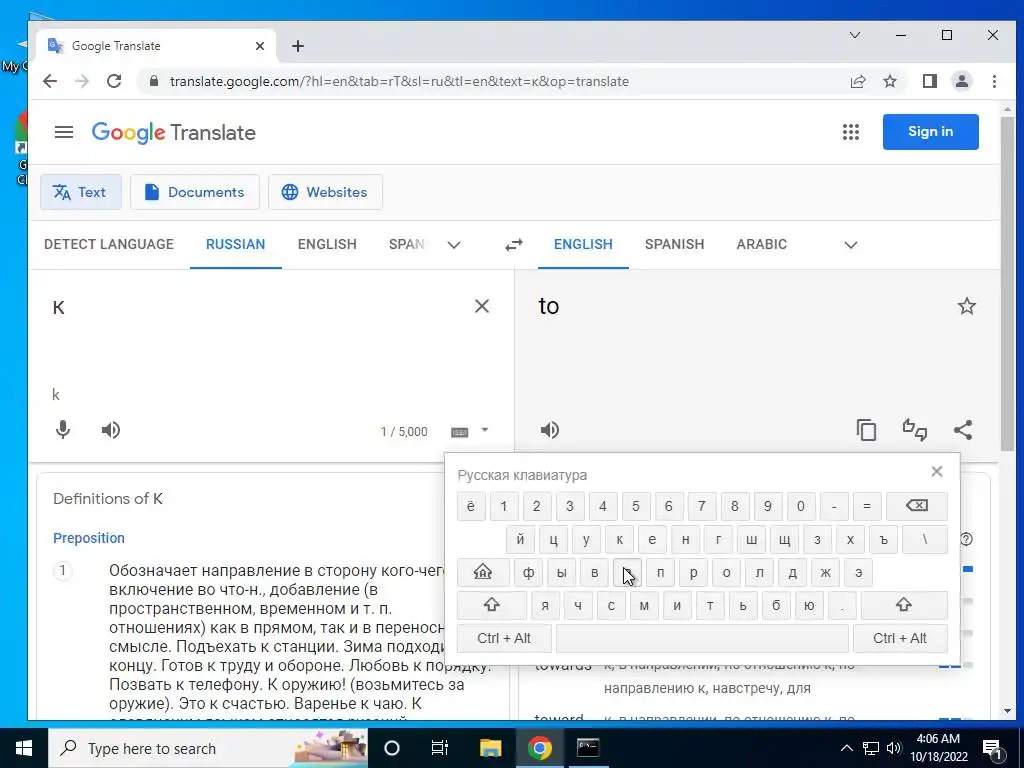Bookmark this tab
The width and height of the screenshot is (1024, 768).
coord(889,82)
